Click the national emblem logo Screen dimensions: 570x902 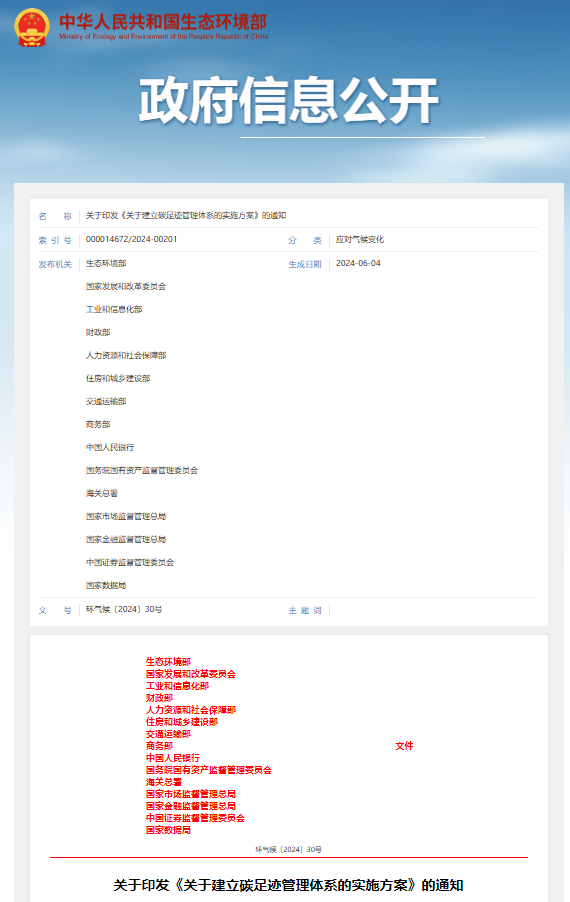[x=32, y=27]
